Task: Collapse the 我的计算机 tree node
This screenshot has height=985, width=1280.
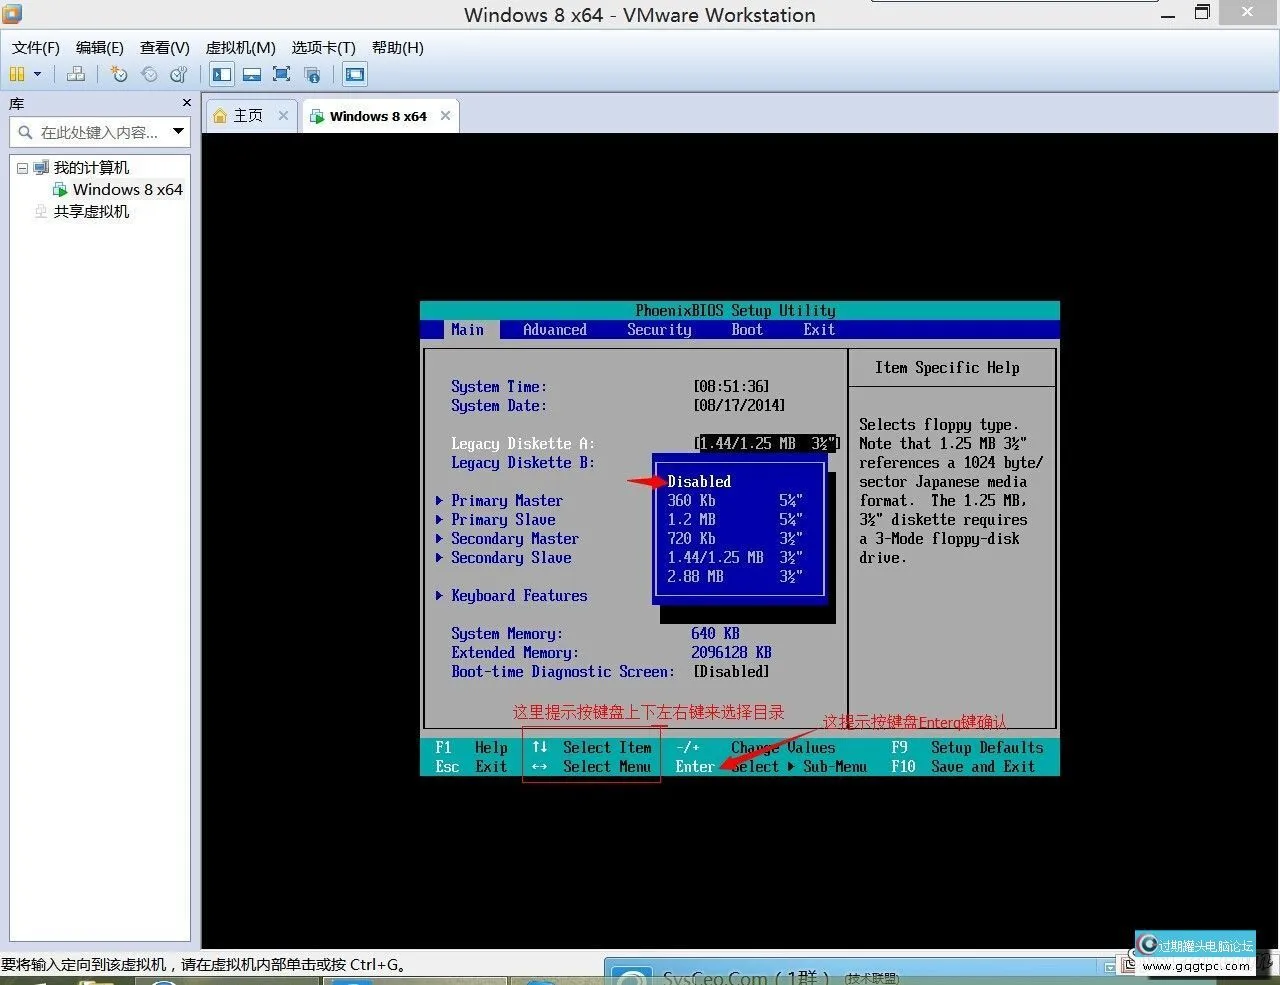Action: [x=22, y=168]
